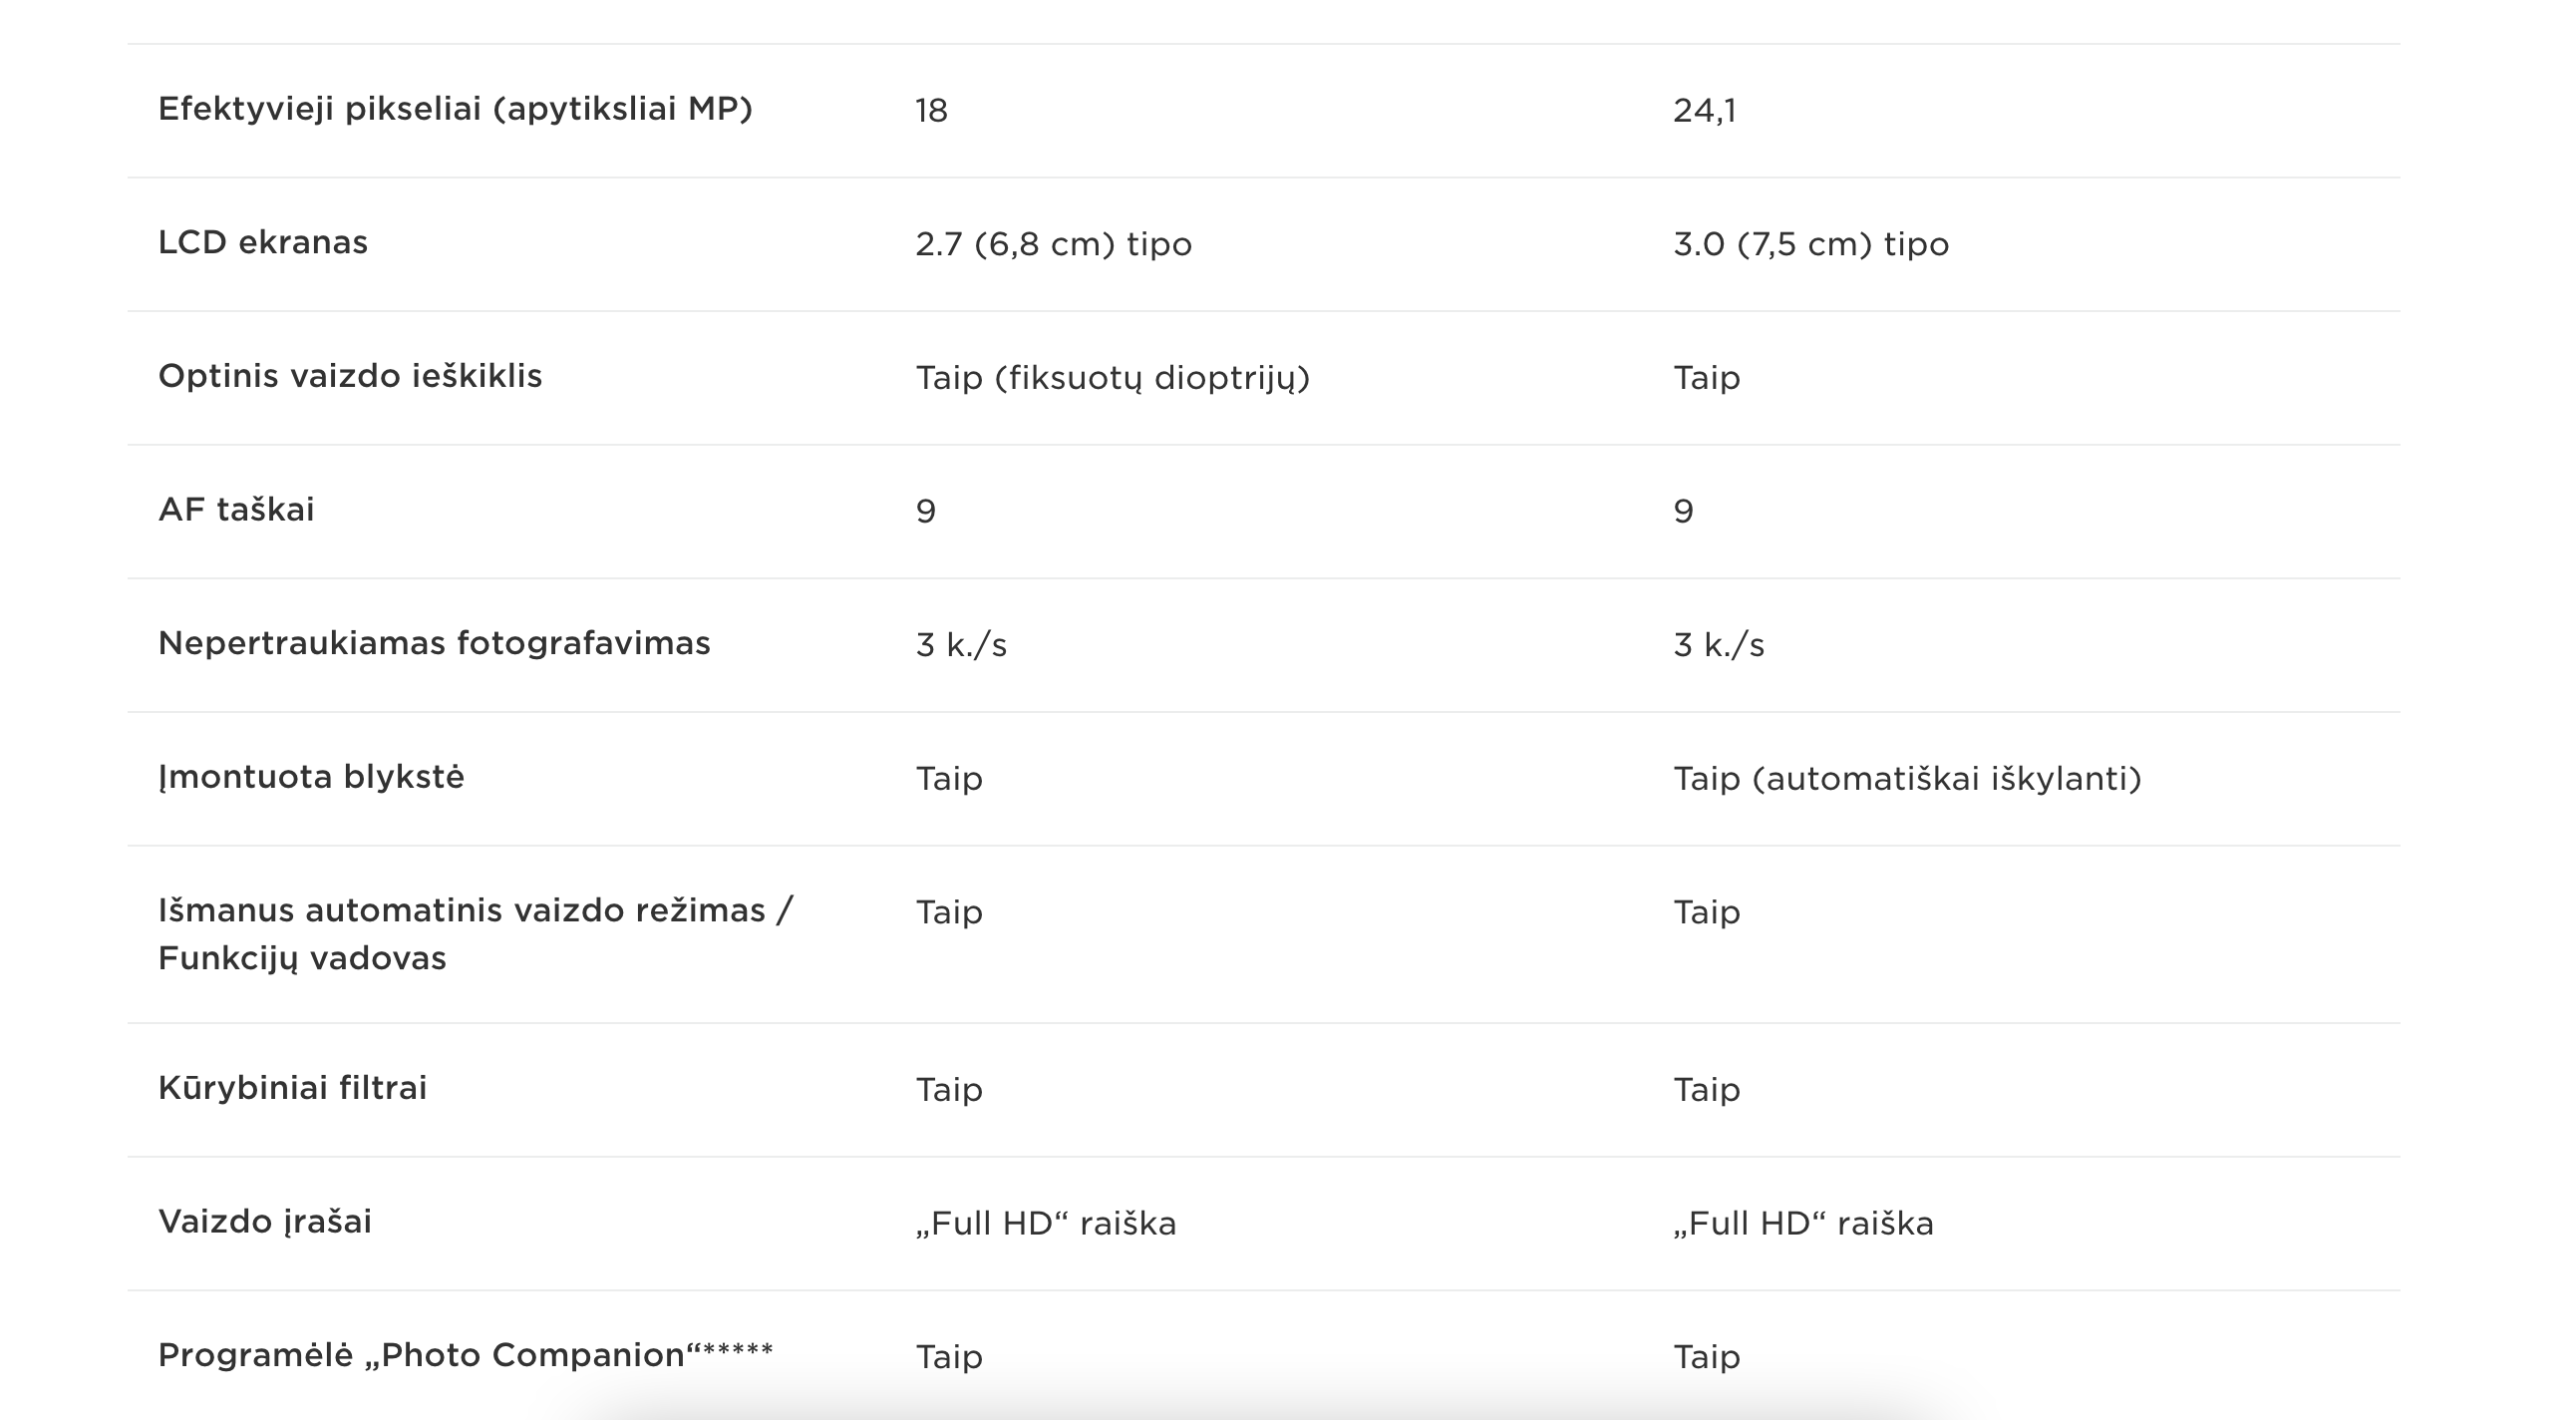Click the '3.0 (7,5 cm) tipo' cell
2576x1420 pixels.
tap(1811, 244)
